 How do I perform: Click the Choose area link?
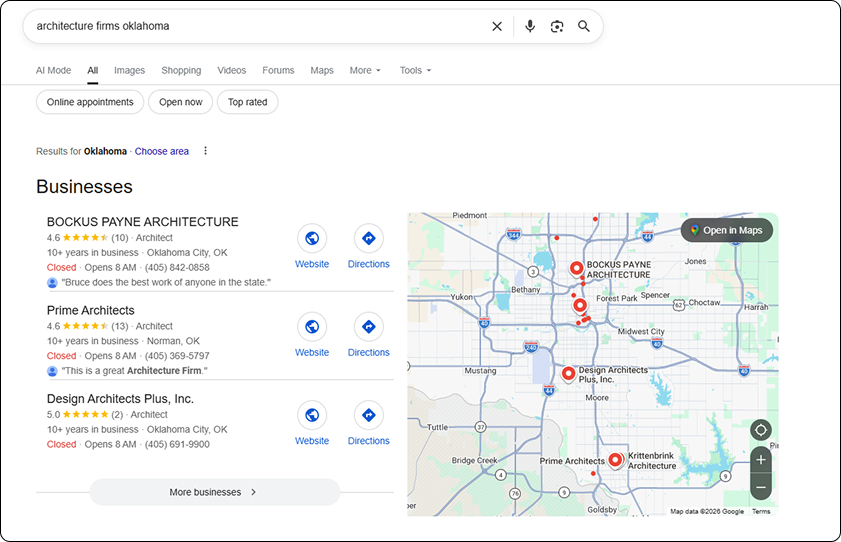[x=161, y=151]
